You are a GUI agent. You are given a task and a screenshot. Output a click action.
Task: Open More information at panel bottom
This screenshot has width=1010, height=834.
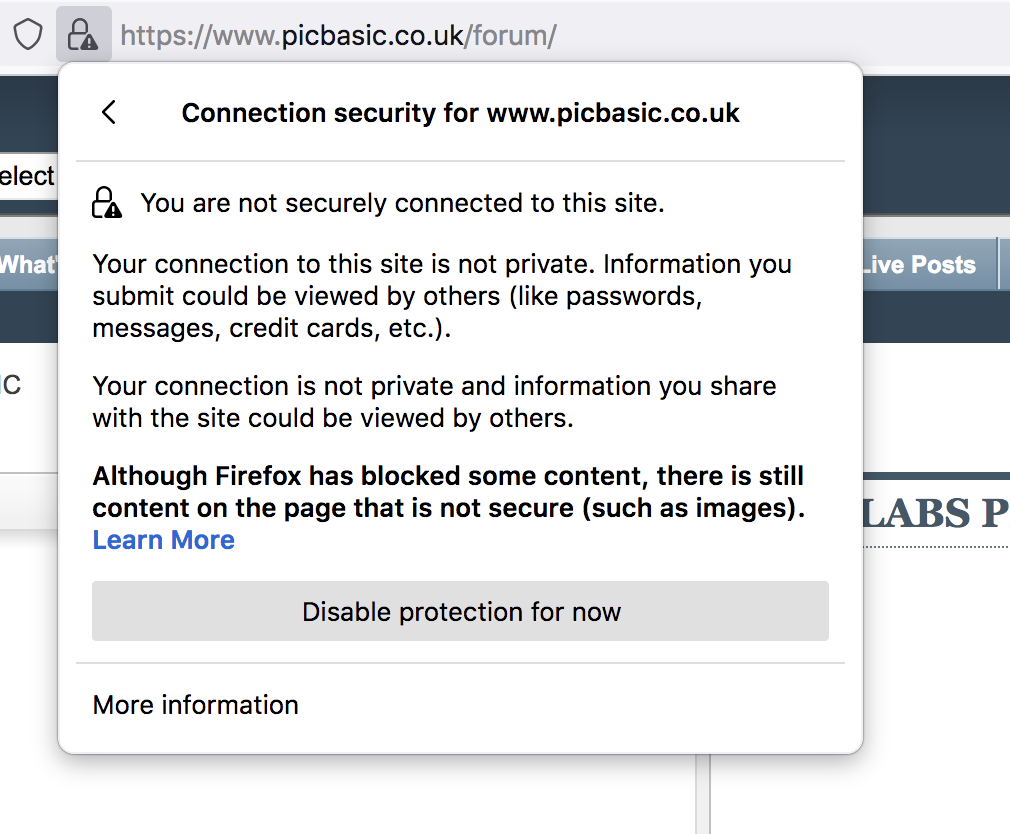coord(195,705)
